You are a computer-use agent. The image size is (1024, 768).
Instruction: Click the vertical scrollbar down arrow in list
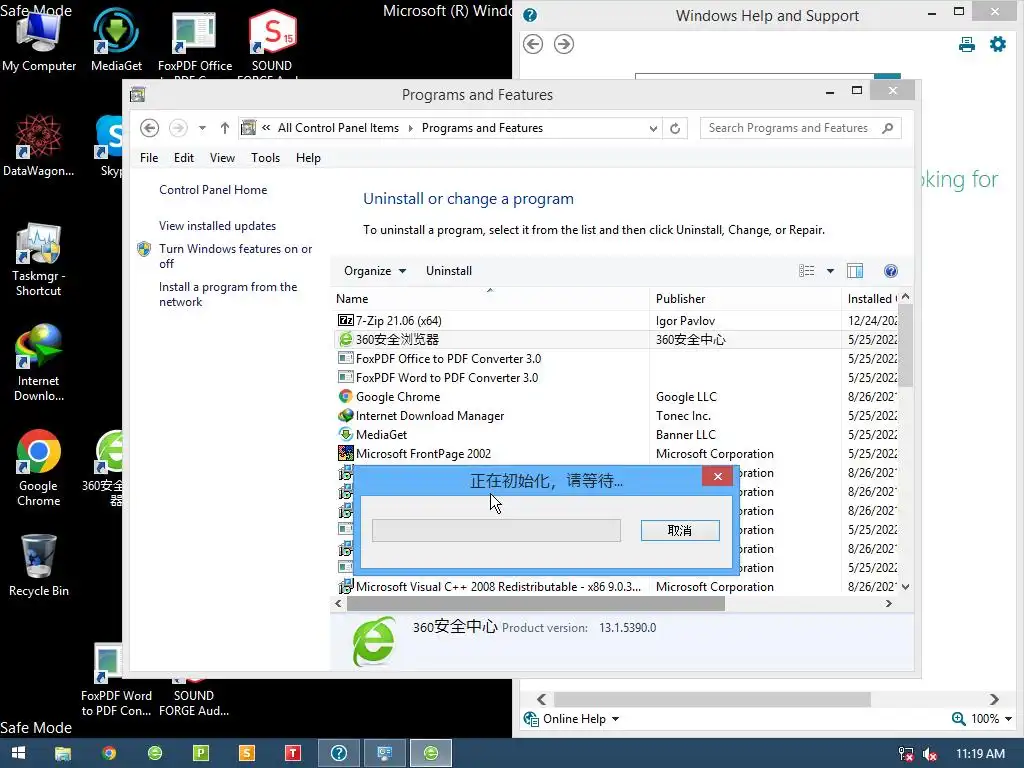(x=905, y=587)
